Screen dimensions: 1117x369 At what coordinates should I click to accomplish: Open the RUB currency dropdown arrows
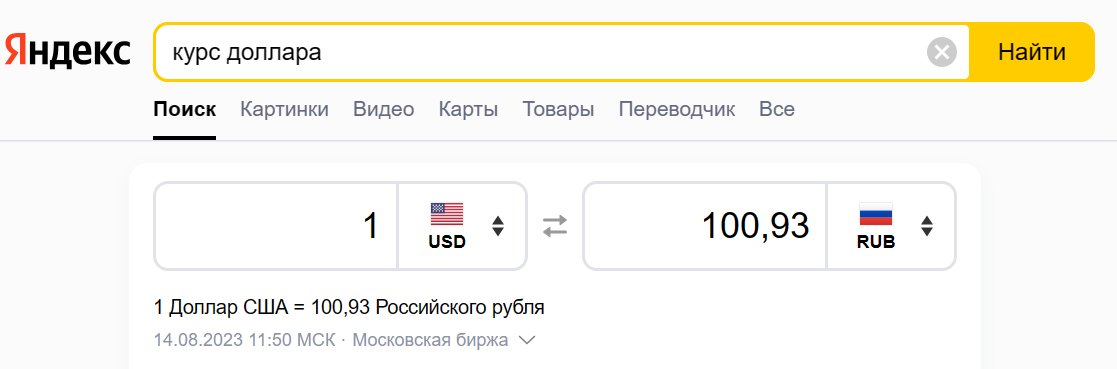tap(927, 227)
